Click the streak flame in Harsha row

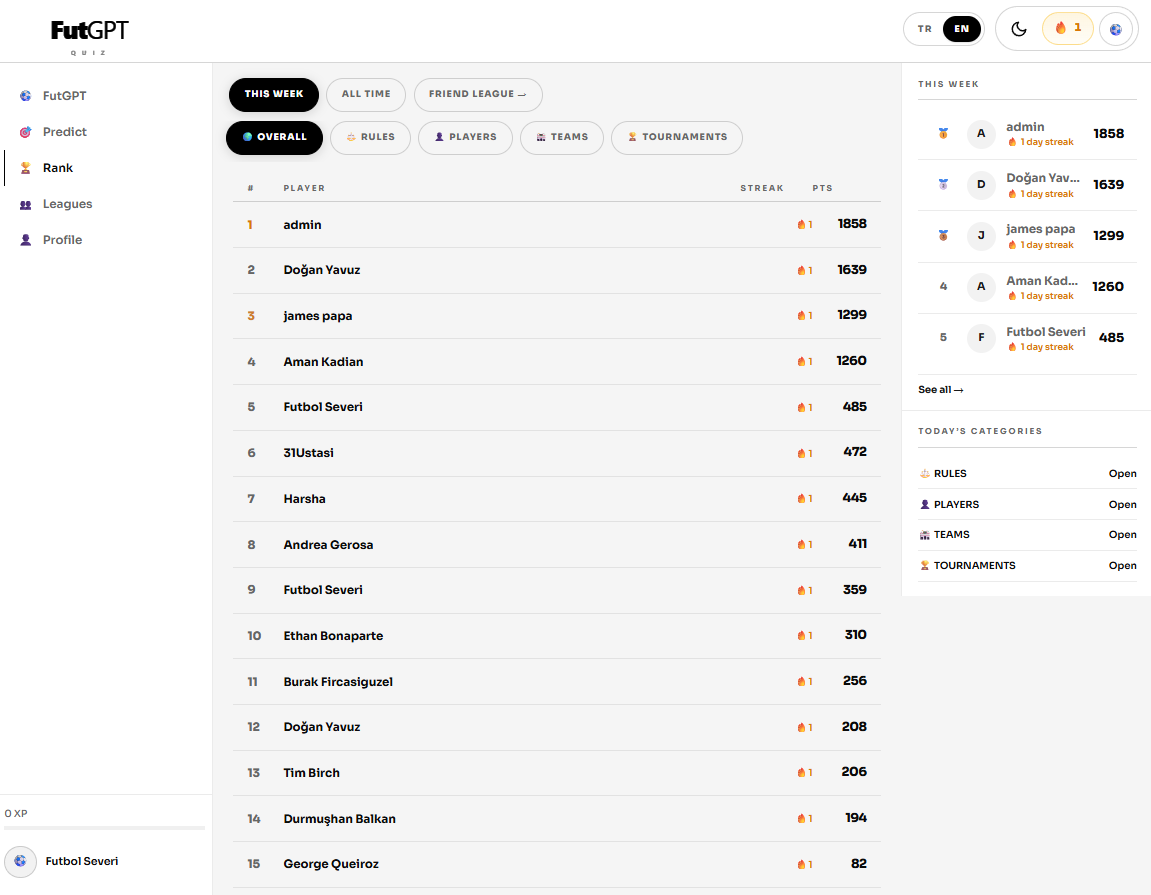click(802, 499)
